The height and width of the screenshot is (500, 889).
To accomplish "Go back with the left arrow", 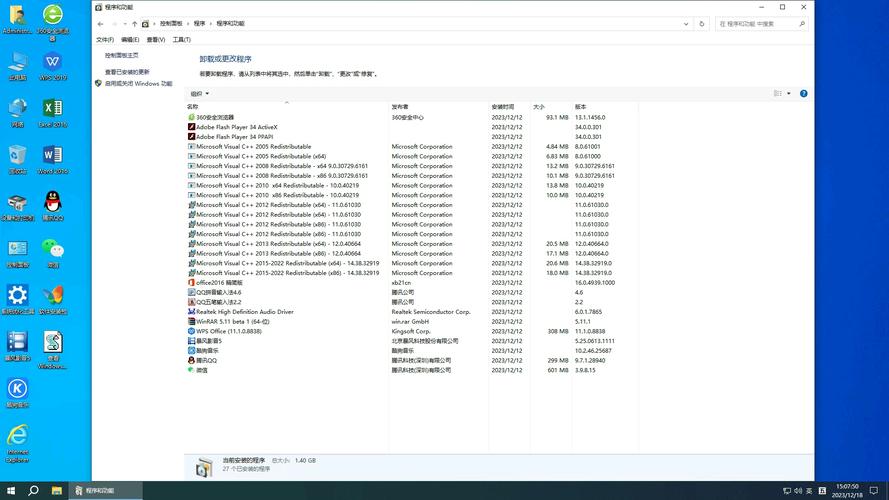I will coord(100,24).
